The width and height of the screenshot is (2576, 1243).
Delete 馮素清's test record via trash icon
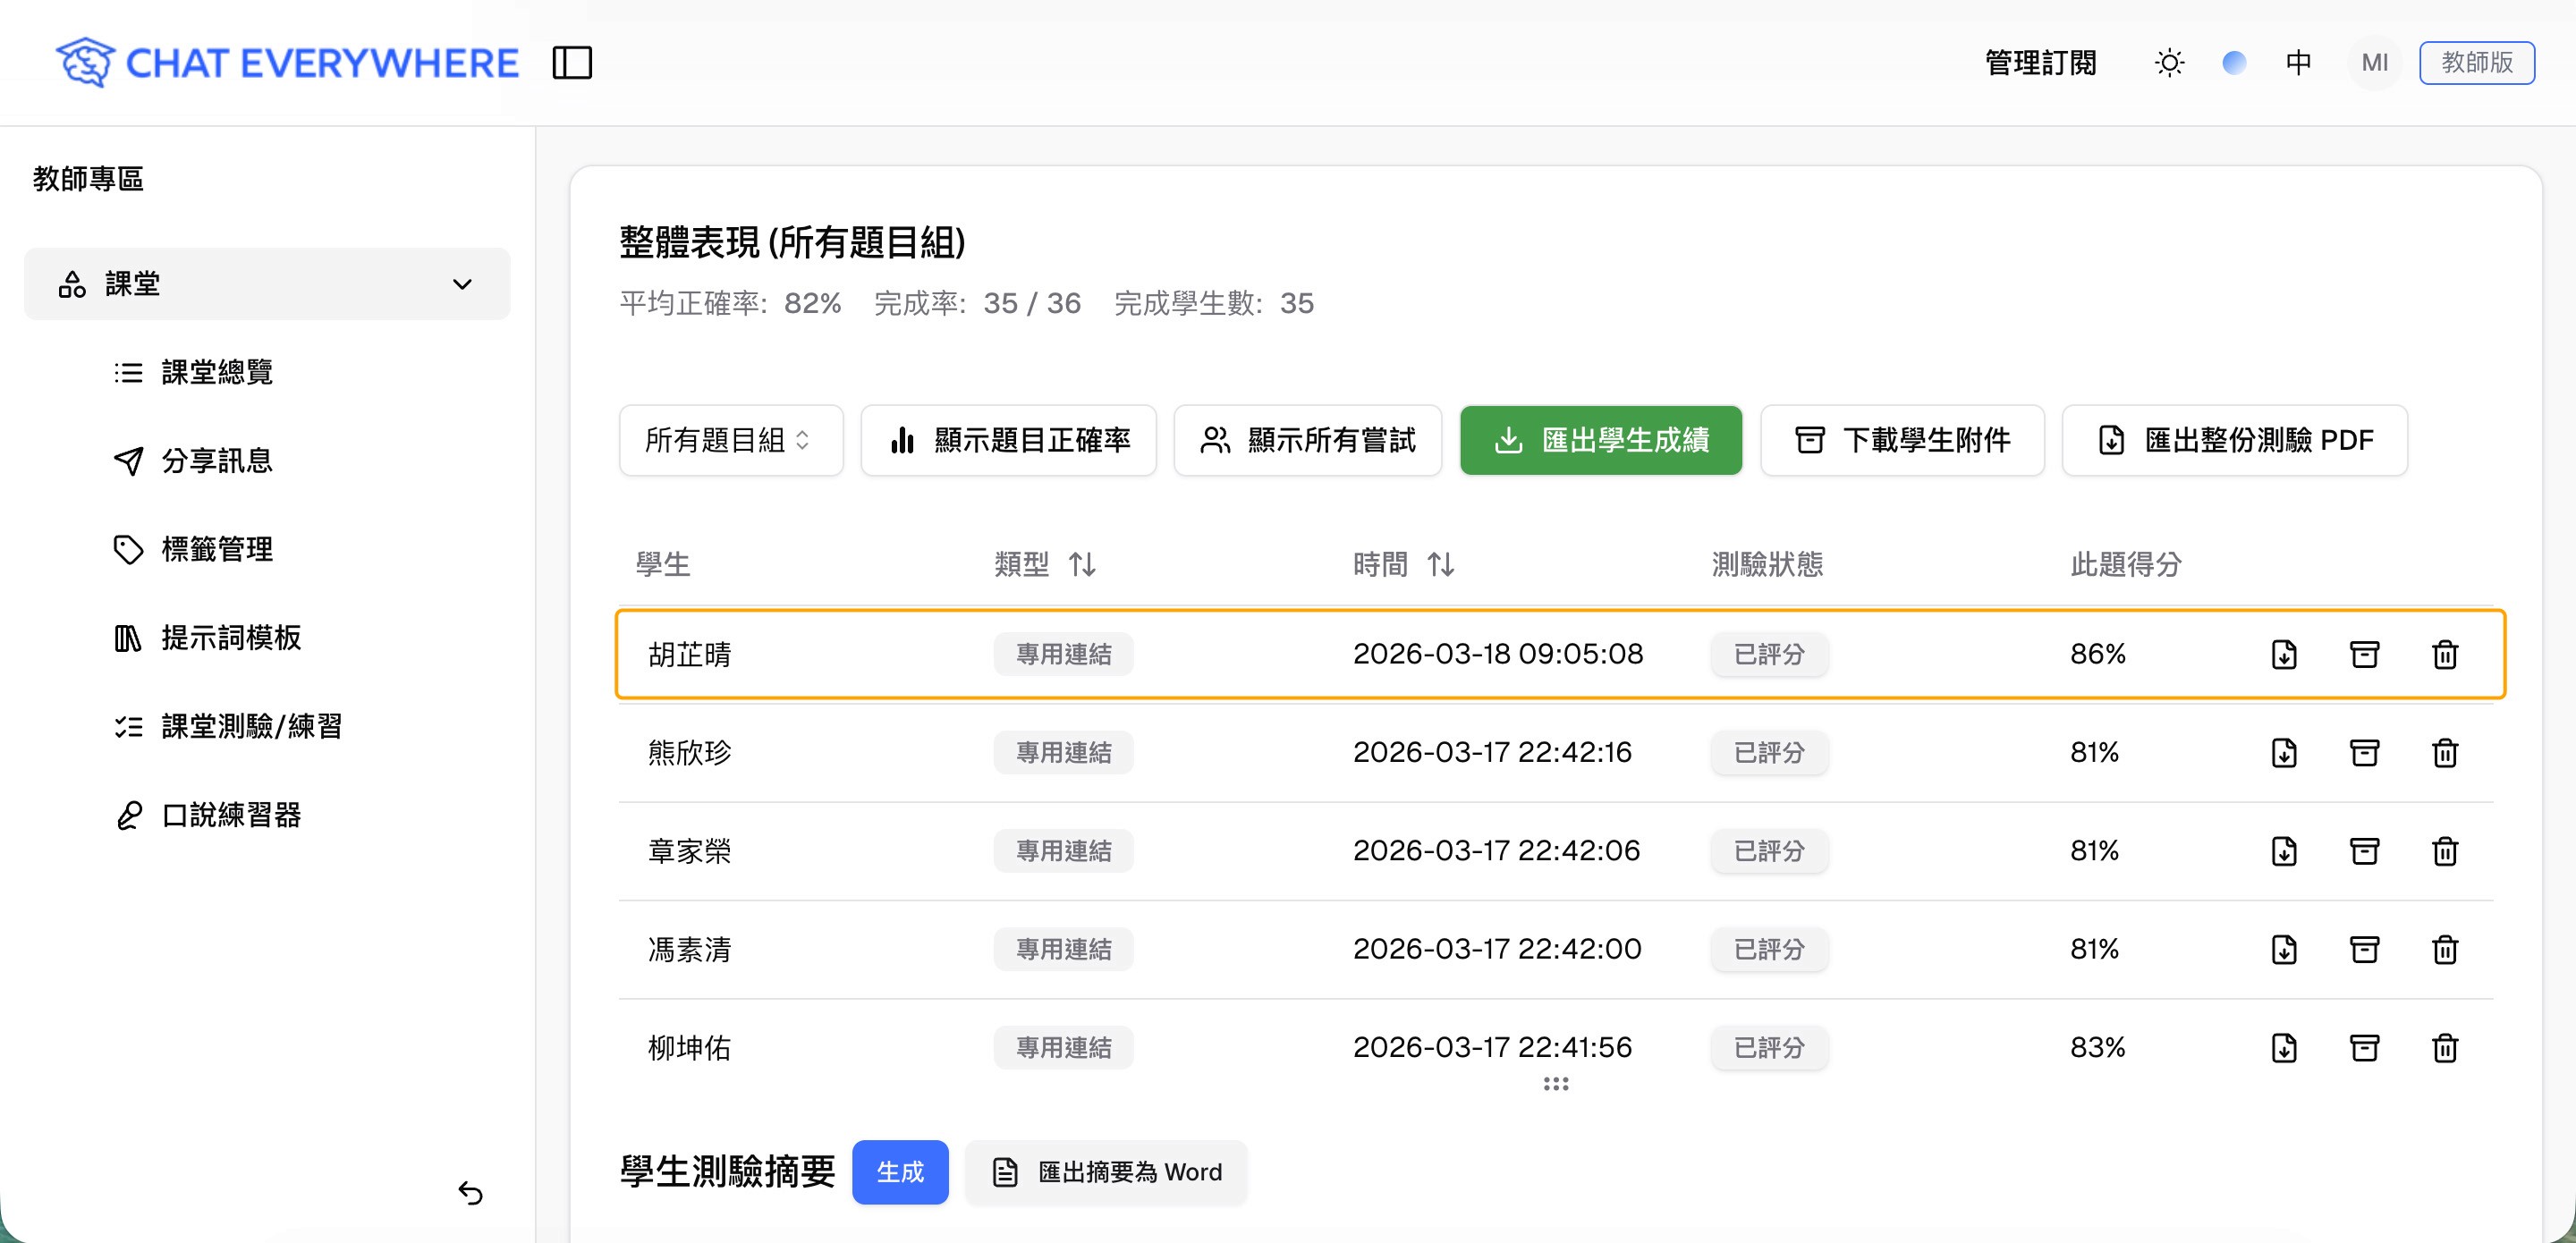tap(2446, 949)
